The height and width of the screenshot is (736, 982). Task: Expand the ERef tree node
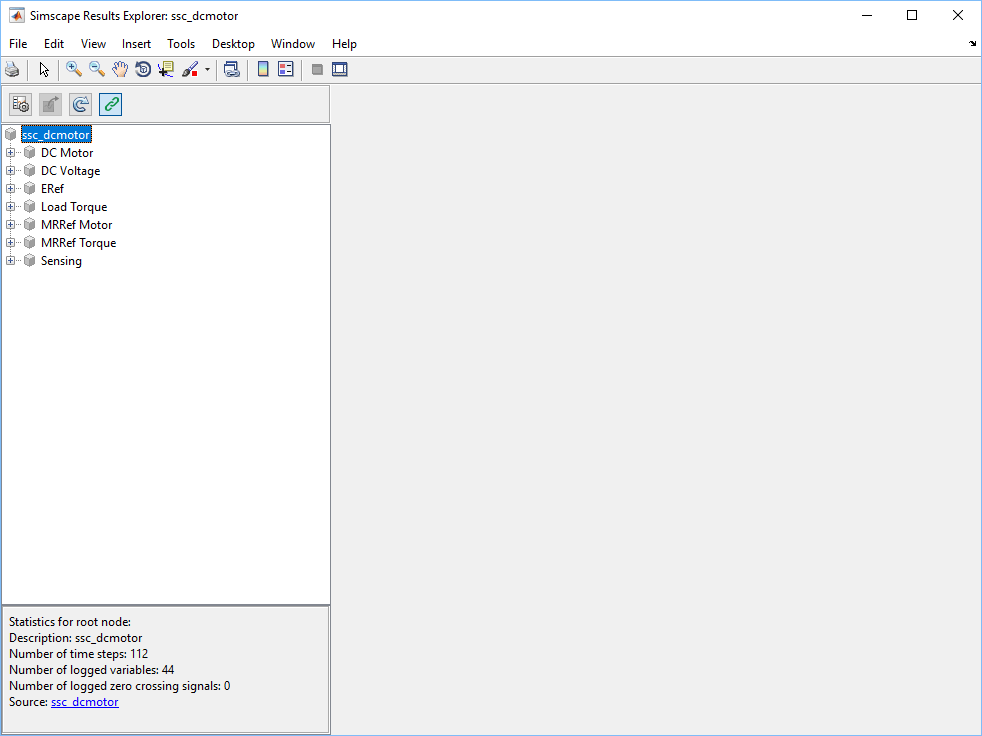coord(10,189)
